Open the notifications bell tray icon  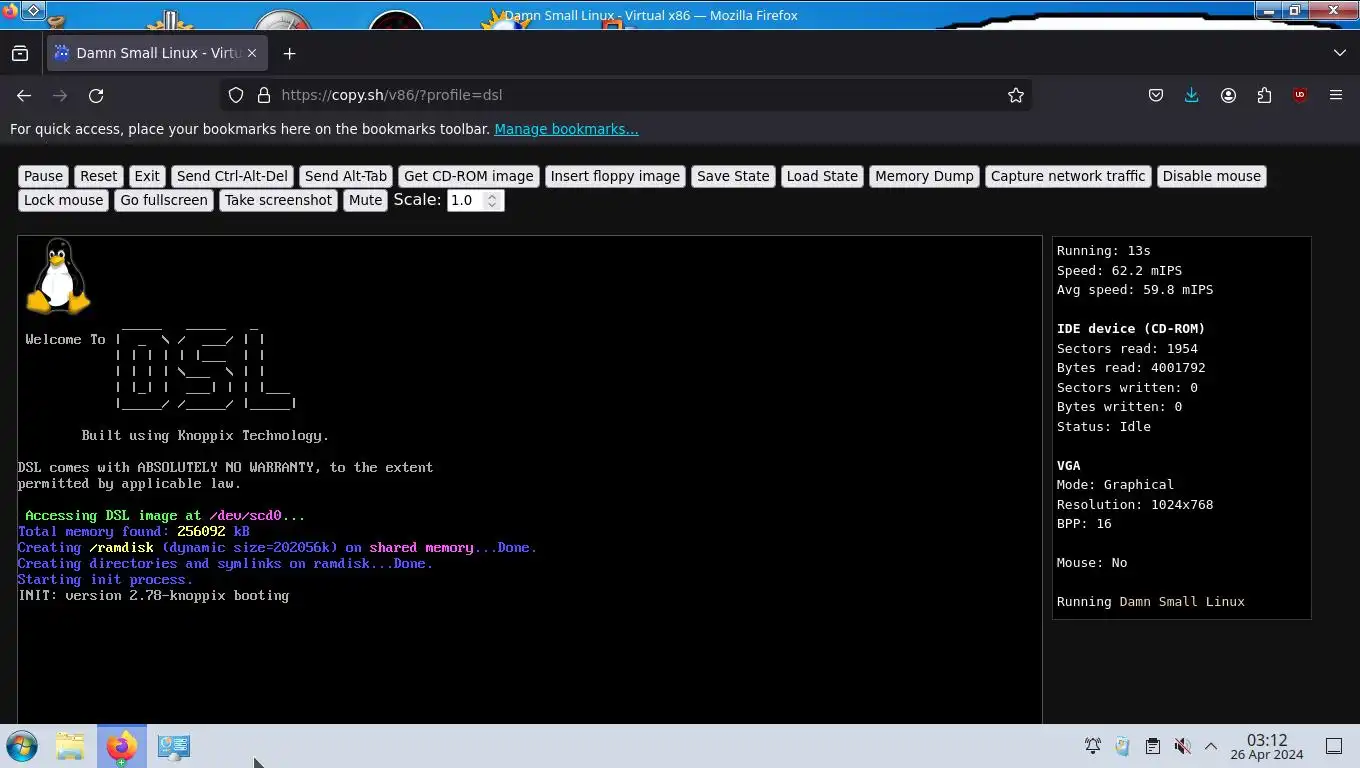tap(1093, 746)
